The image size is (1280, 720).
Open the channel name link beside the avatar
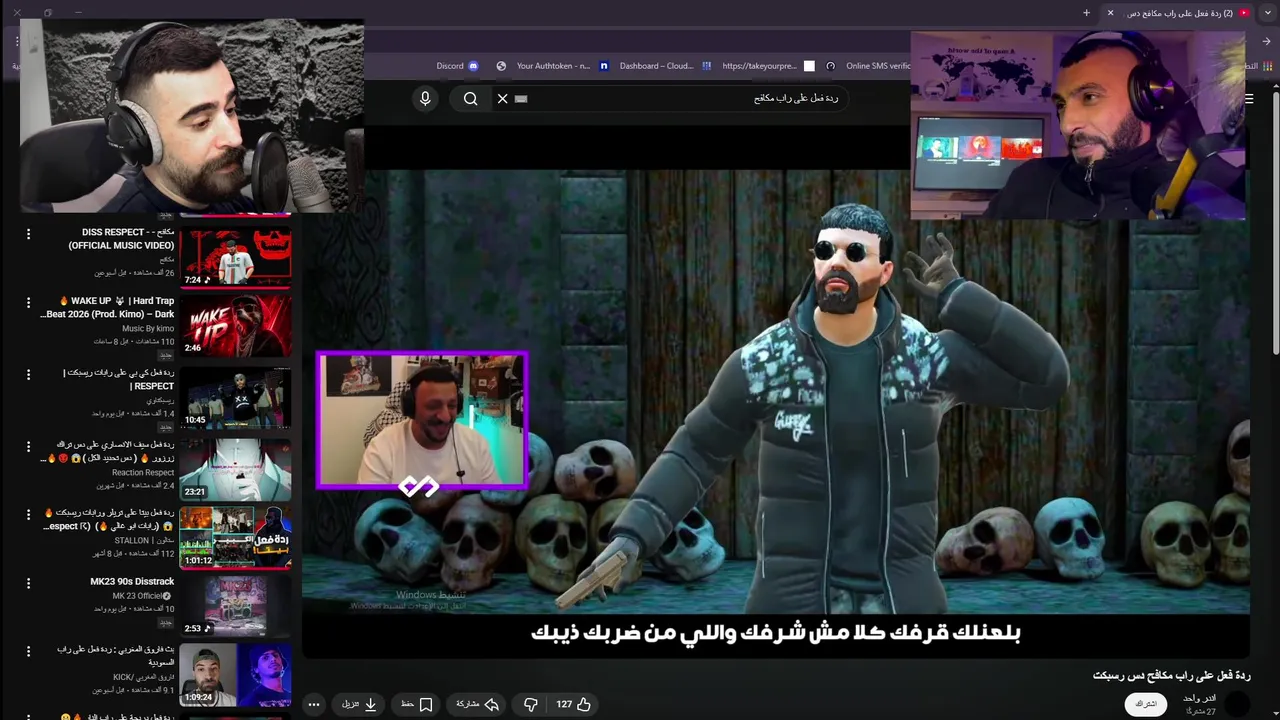(x=1199, y=698)
